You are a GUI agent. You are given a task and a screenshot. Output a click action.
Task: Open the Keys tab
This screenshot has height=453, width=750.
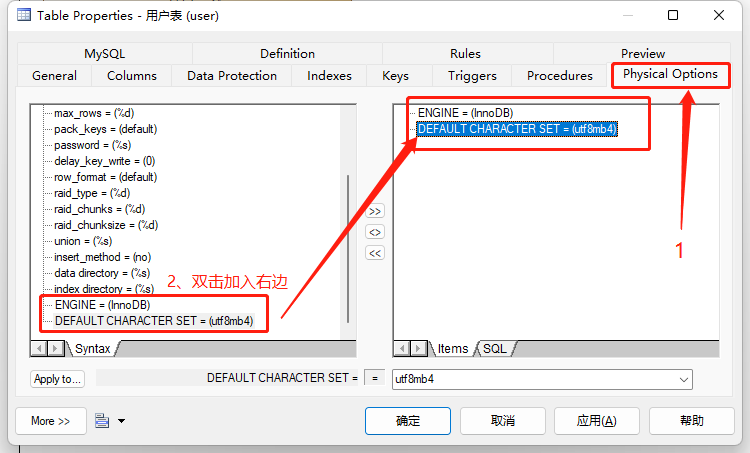395,76
